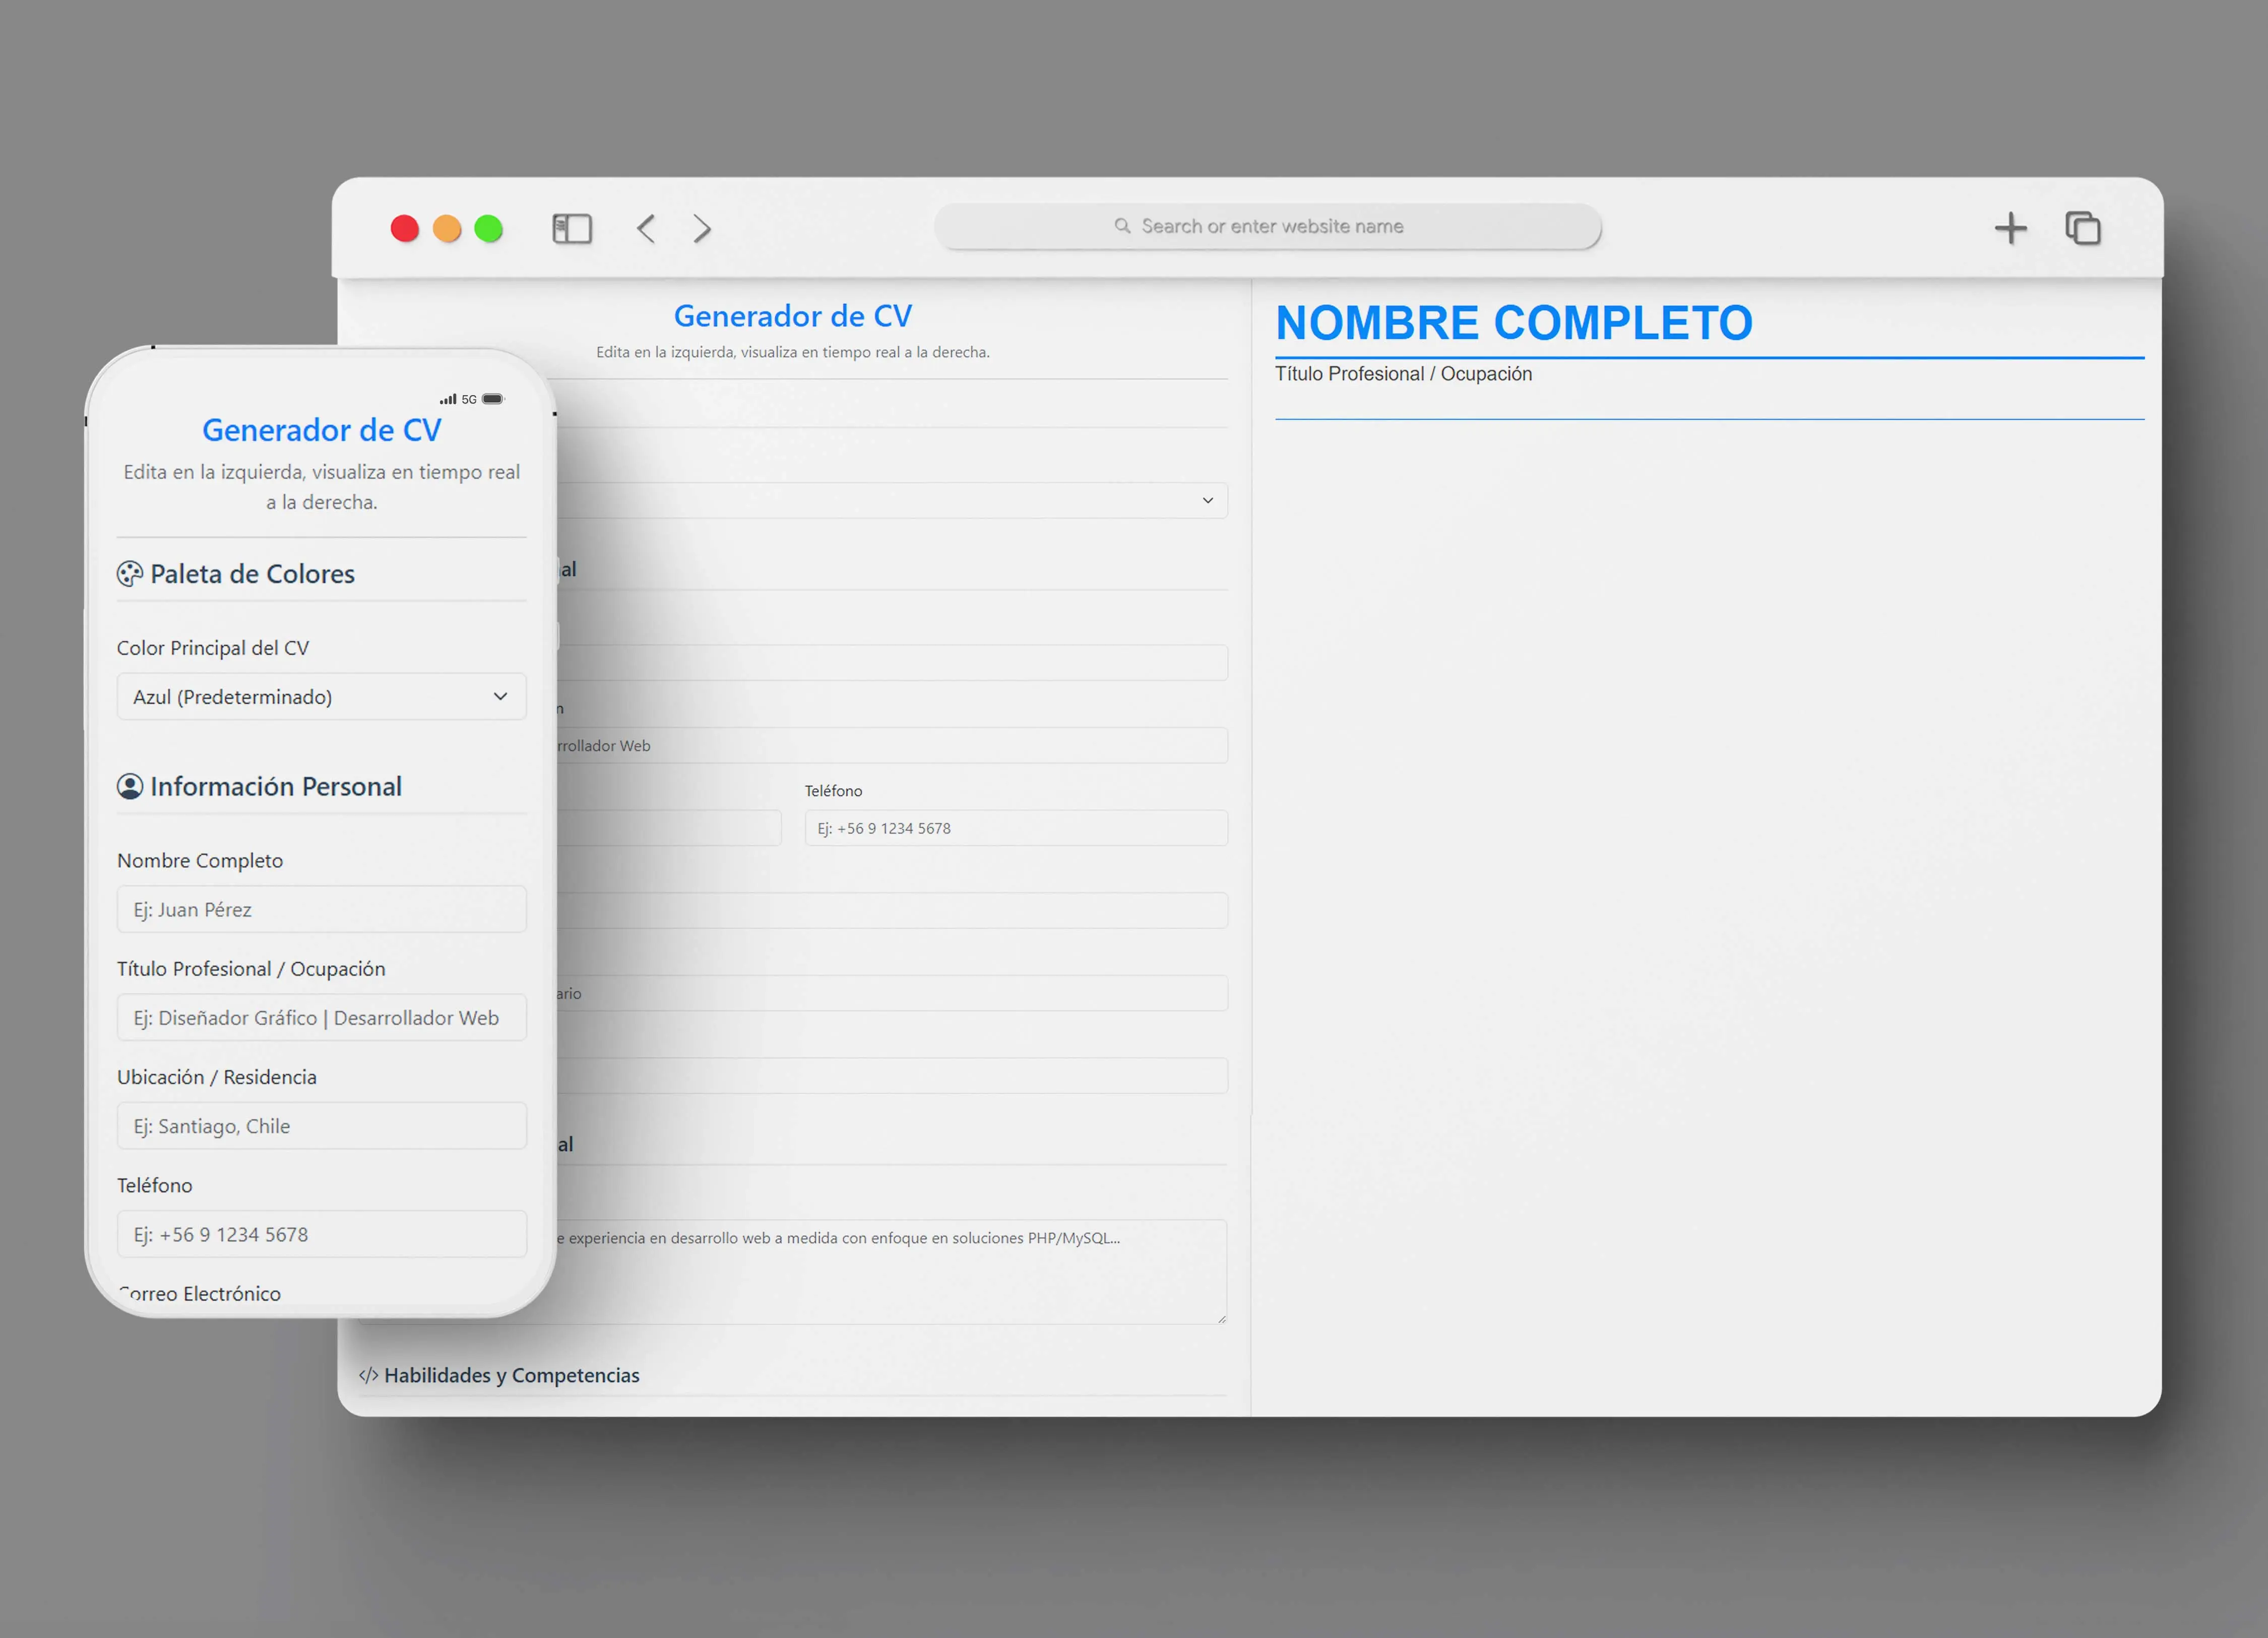Click the green maximize window button
2268x1638 pixels.
pyautogui.click(x=488, y=229)
